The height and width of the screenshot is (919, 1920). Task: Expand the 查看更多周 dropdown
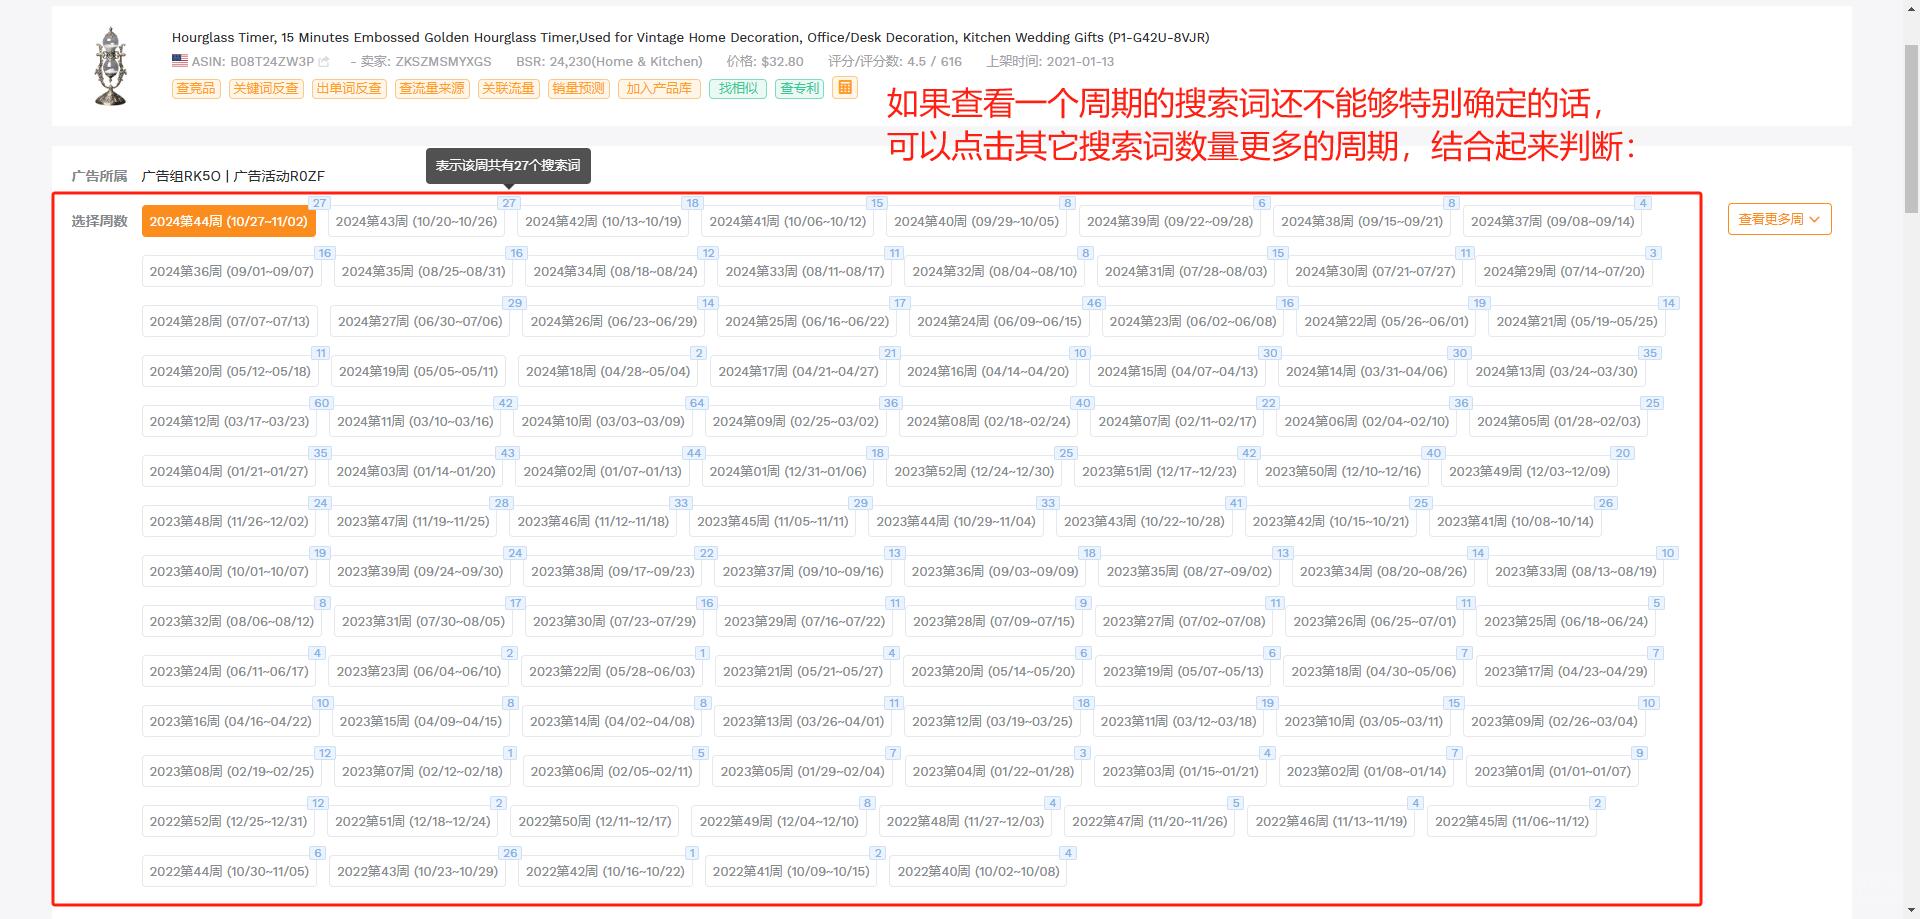tap(1779, 219)
